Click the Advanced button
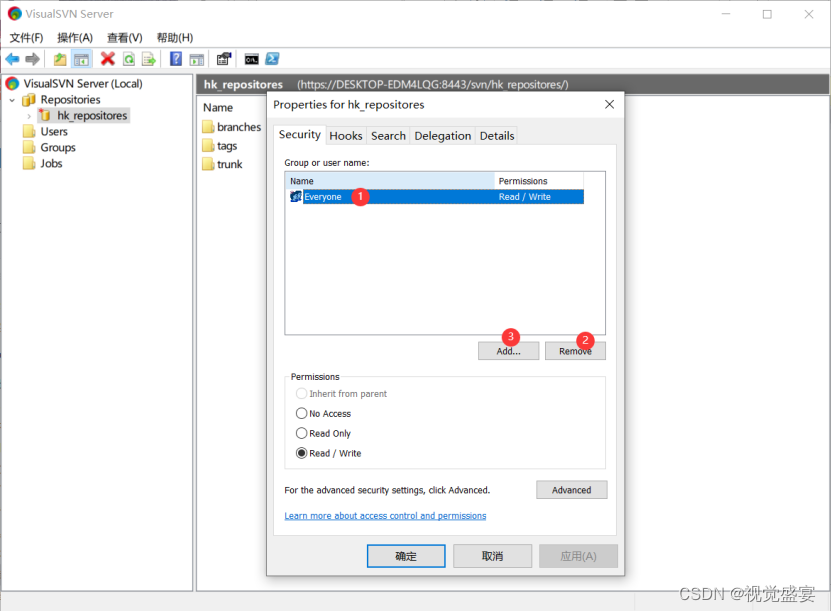Viewport: 831px width, 612px height. pos(571,490)
